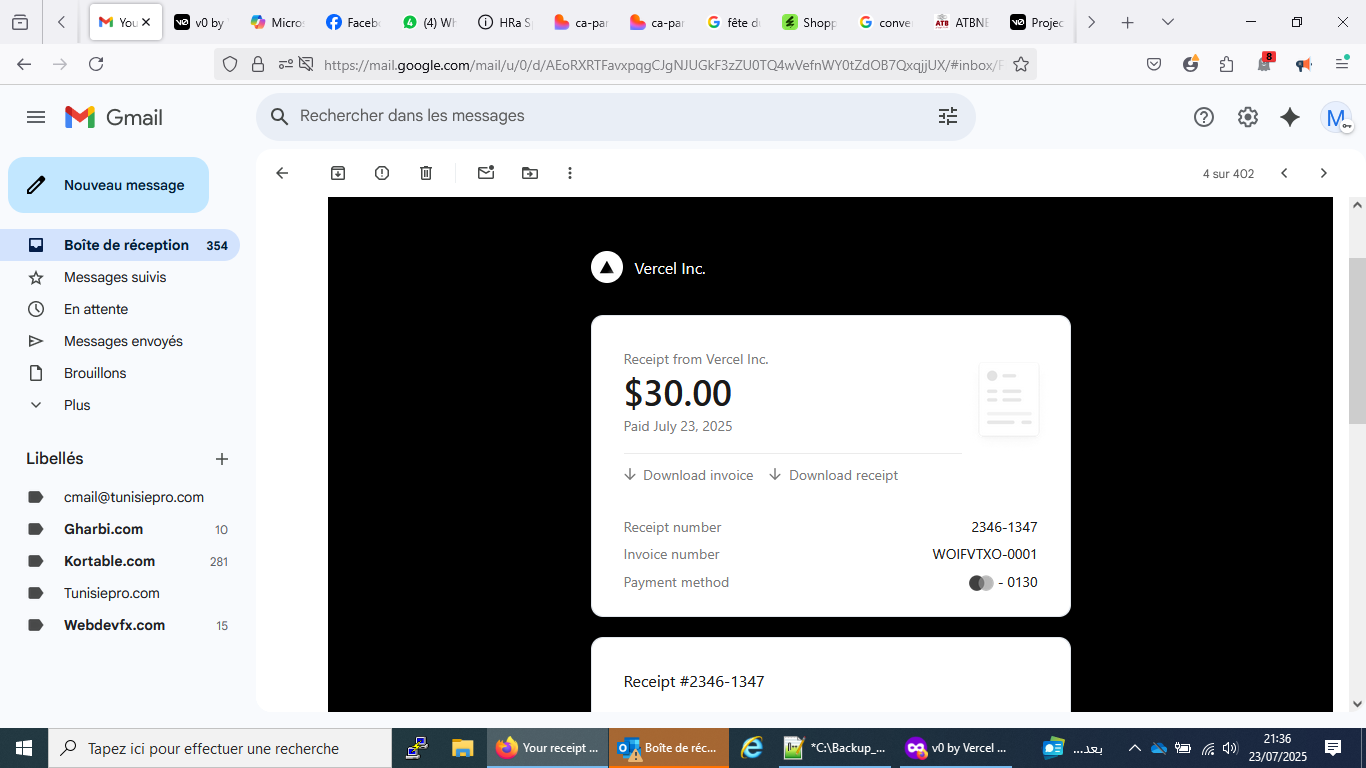Image resolution: width=1366 pixels, height=768 pixels.
Task: Open the Messages envoyés folder
Action: pos(123,341)
